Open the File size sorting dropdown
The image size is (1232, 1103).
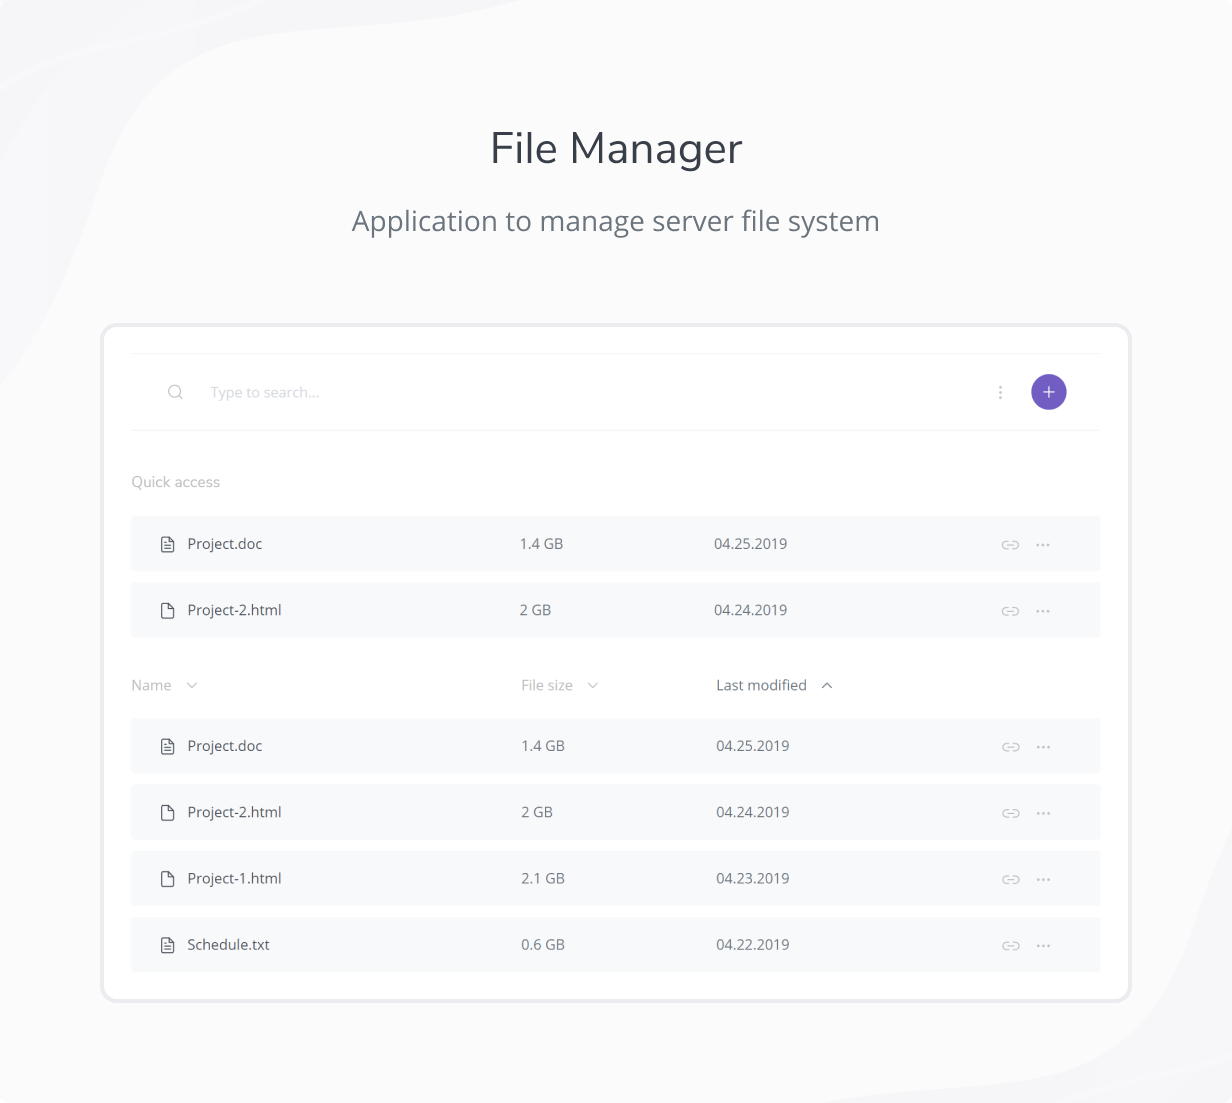pyautogui.click(x=559, y=685)
